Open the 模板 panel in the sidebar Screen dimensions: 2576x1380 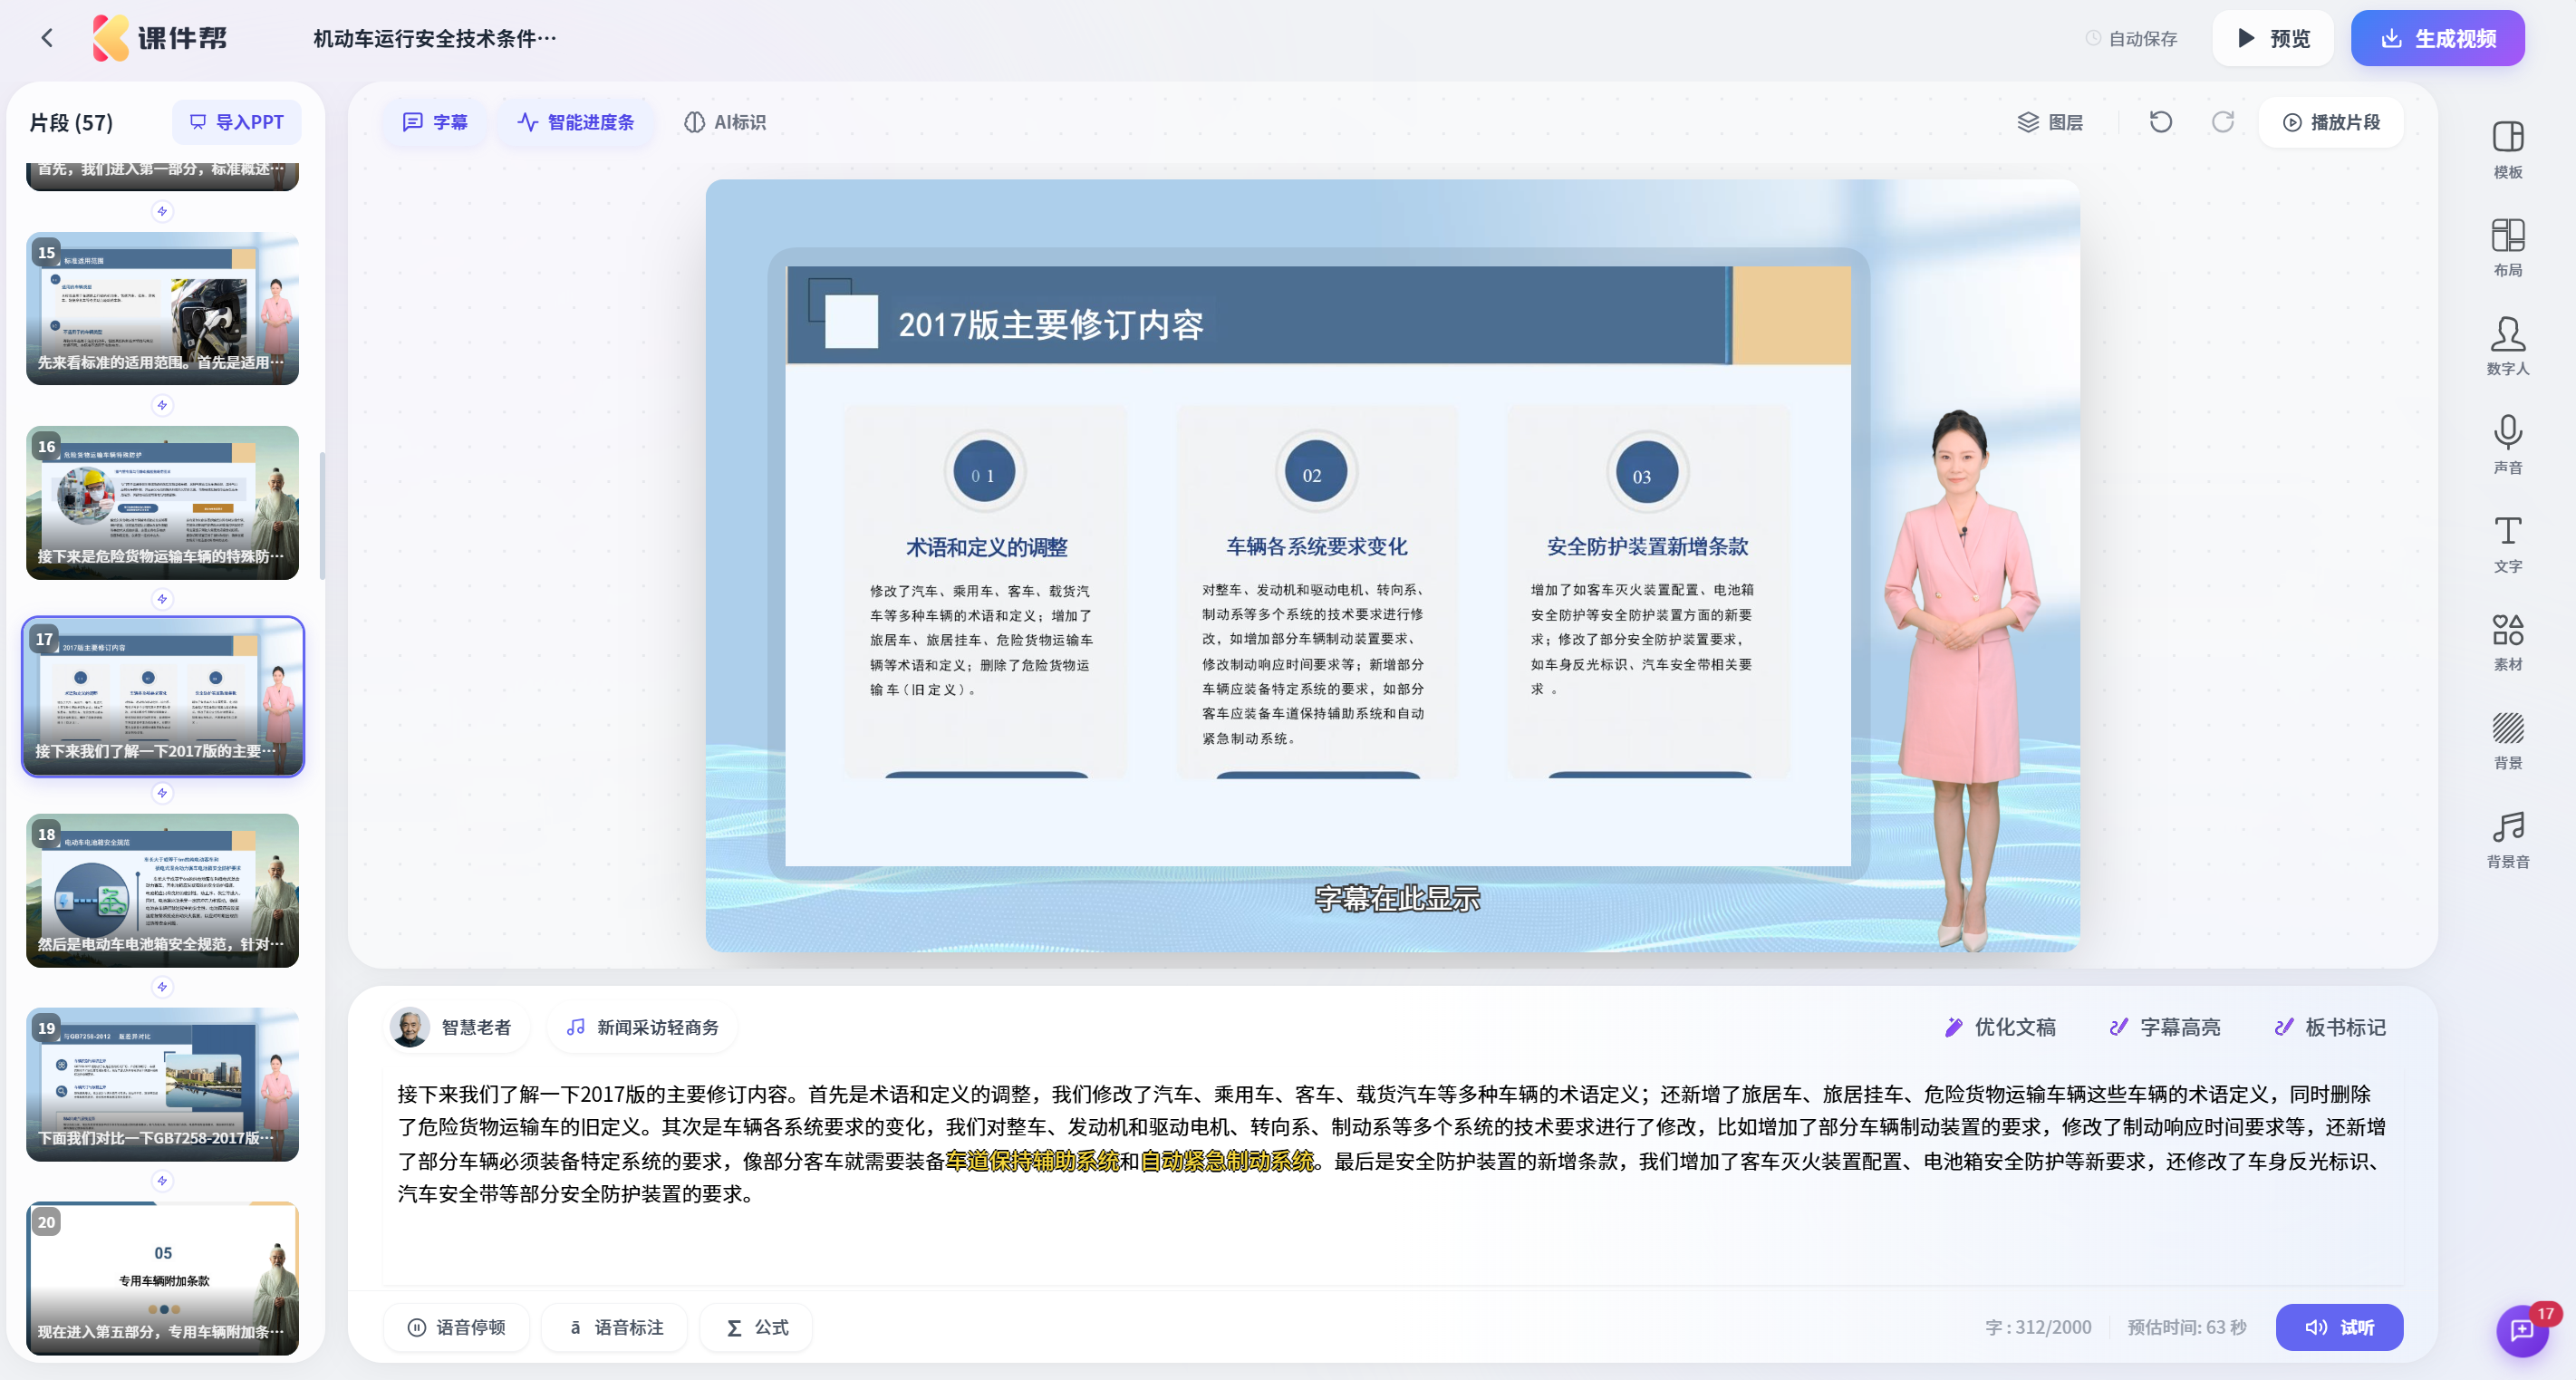click(x=2507, y=150)
